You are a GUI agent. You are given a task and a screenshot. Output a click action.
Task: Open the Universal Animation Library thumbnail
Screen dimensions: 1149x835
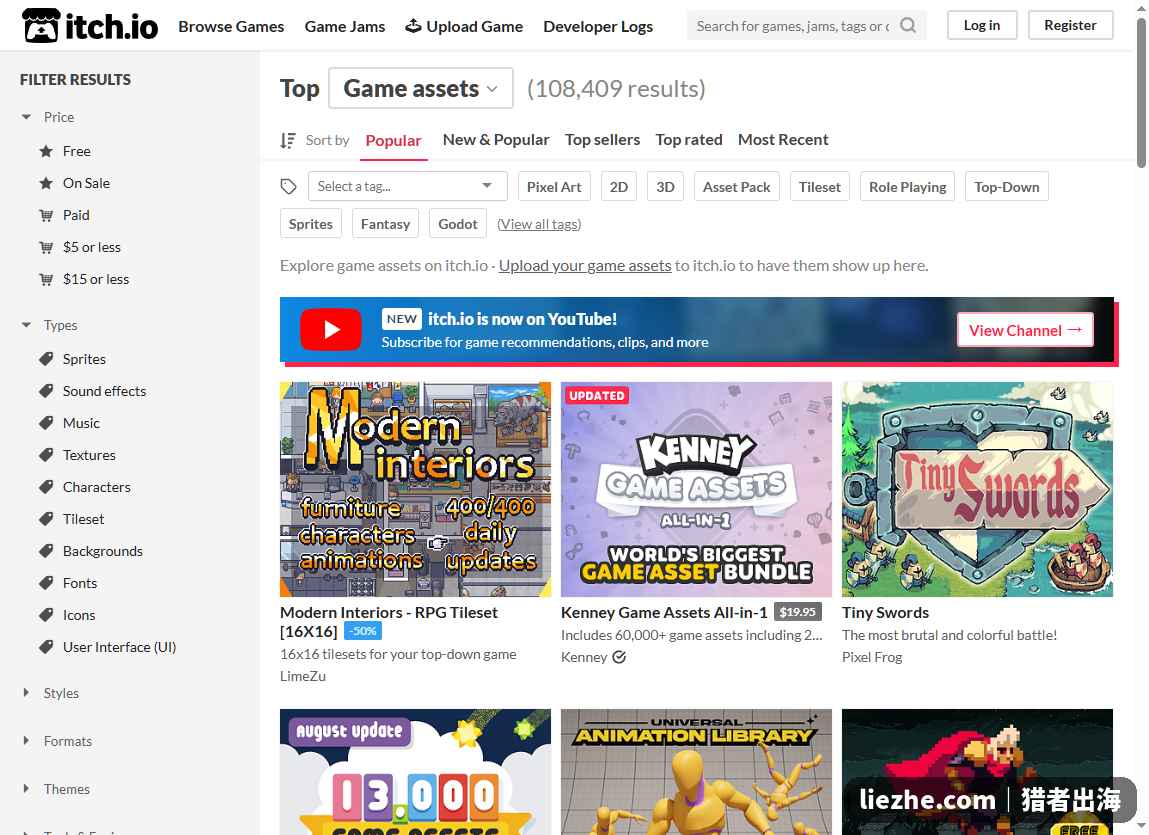696,772
